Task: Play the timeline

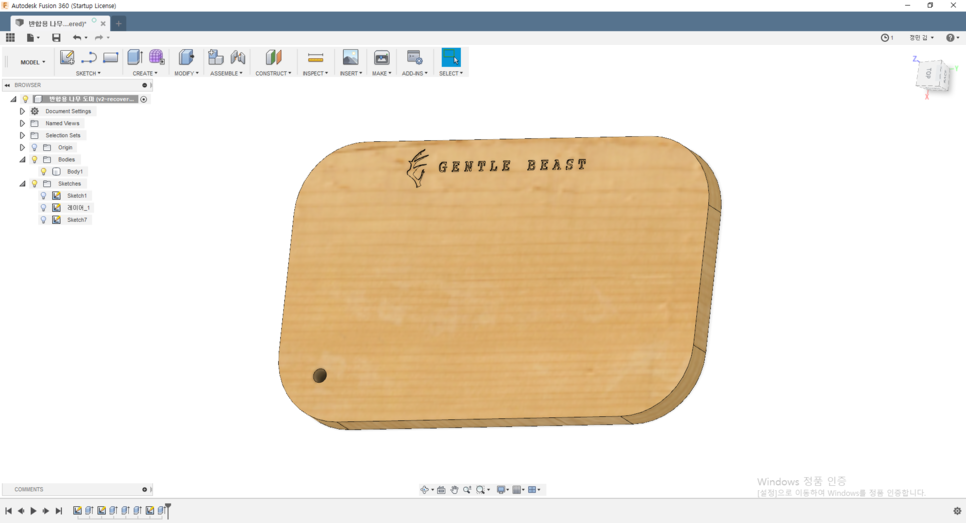Action: pos(33,511)
